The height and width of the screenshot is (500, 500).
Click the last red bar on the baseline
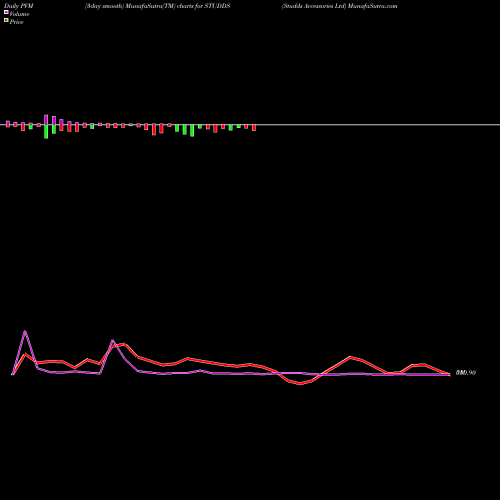(254, 128)
